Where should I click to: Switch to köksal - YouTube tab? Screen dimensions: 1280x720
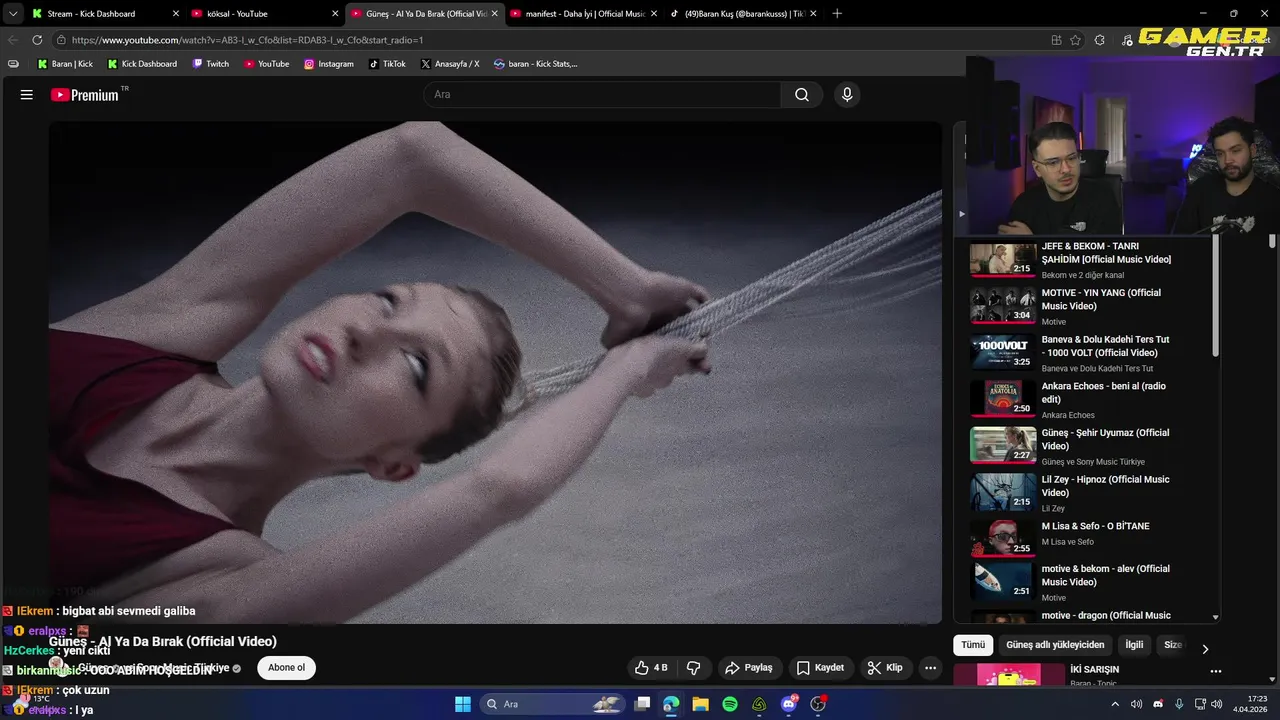264,14
